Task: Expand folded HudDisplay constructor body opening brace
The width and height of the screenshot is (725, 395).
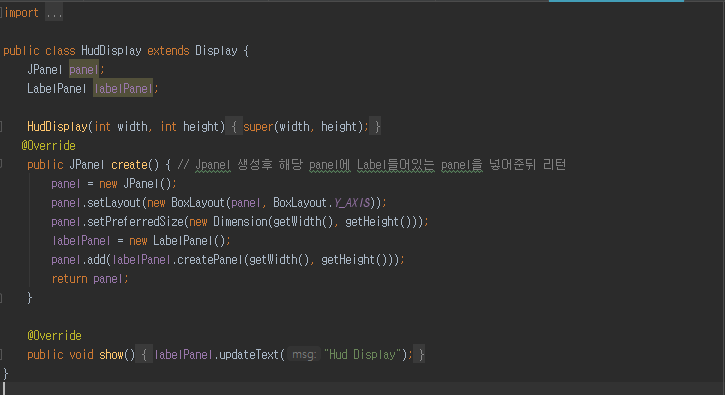Action: click(234, 127)
